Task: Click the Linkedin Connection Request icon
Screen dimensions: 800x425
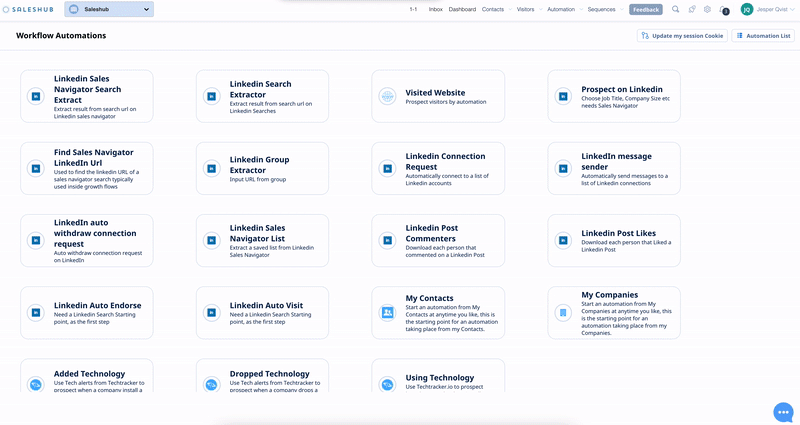Action: tap(387, 168)
